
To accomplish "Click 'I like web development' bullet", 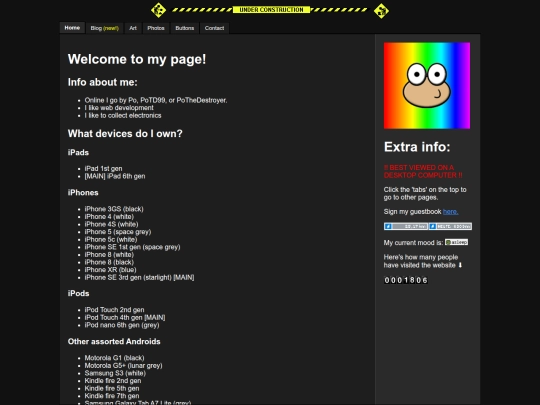I will pos(119,108).
